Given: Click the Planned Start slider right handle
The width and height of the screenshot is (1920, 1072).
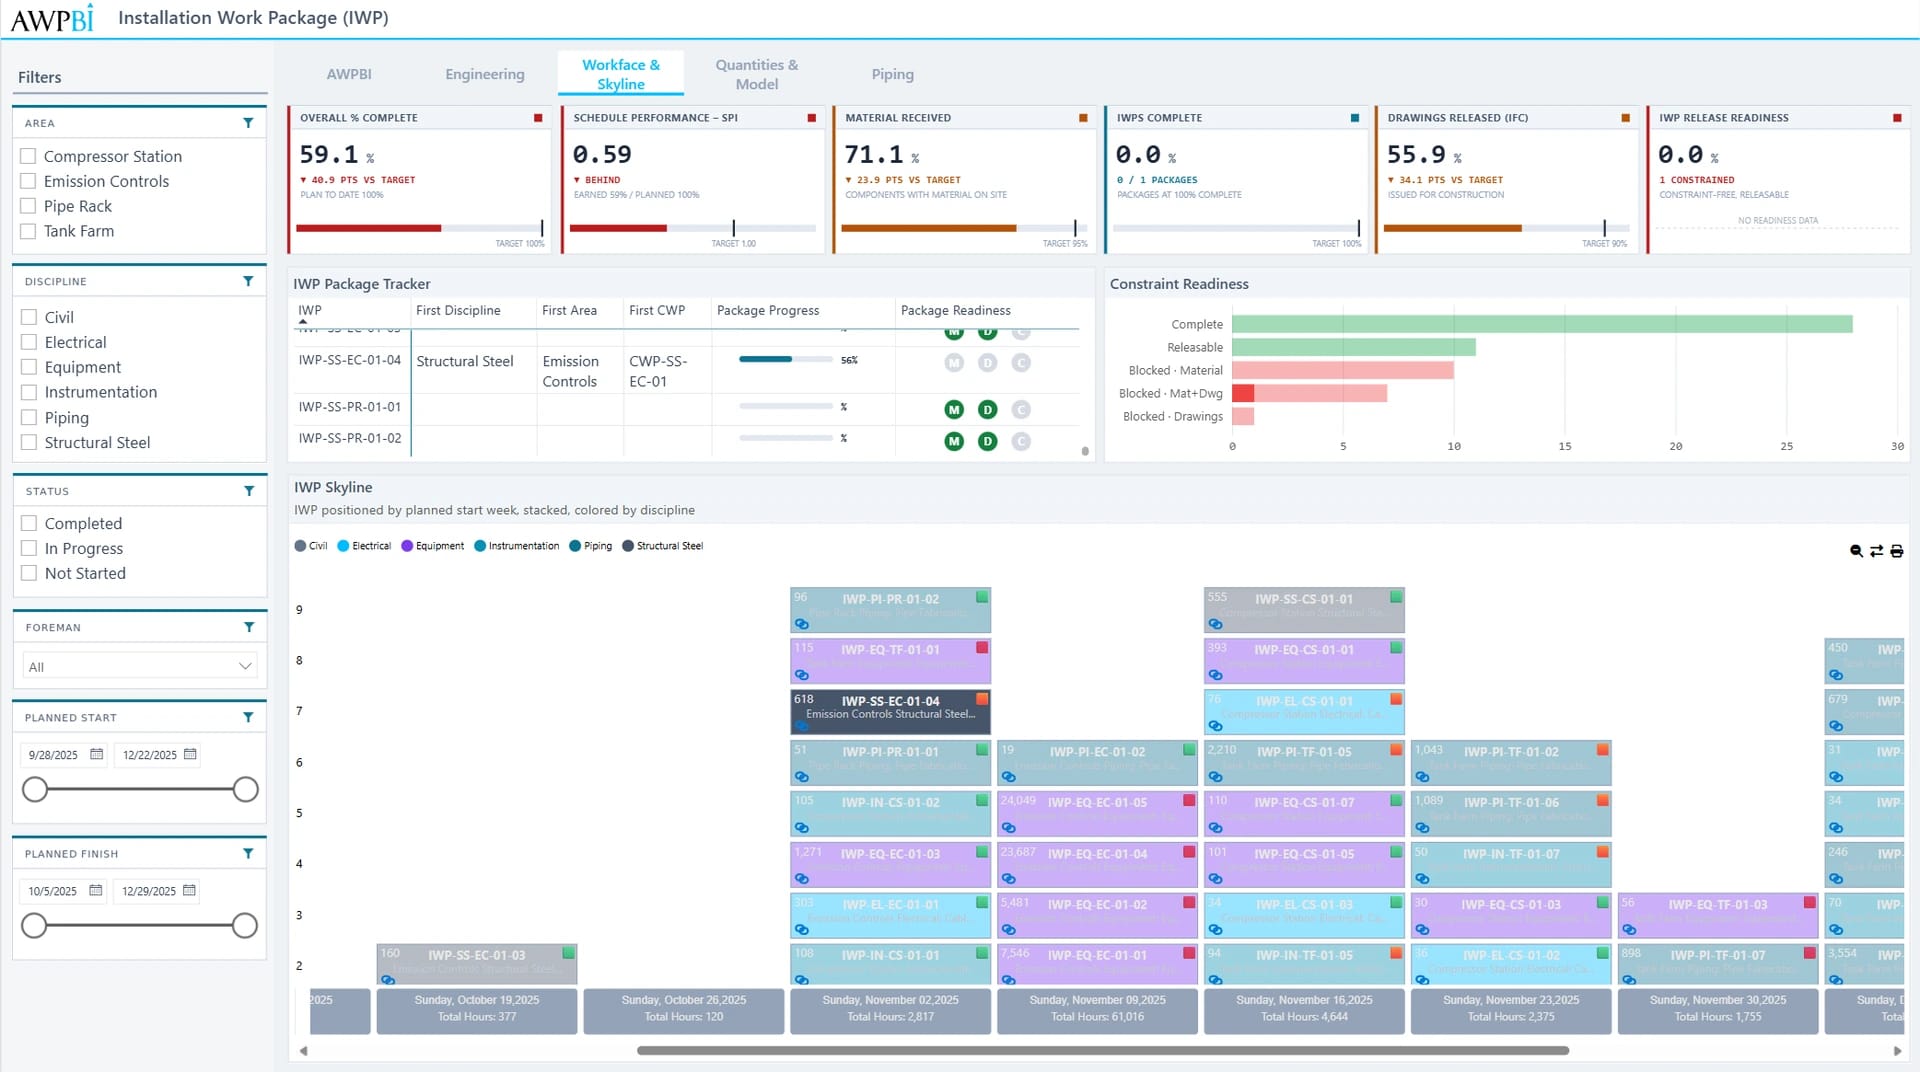Looking at the screenshot, I should point(246,789).
